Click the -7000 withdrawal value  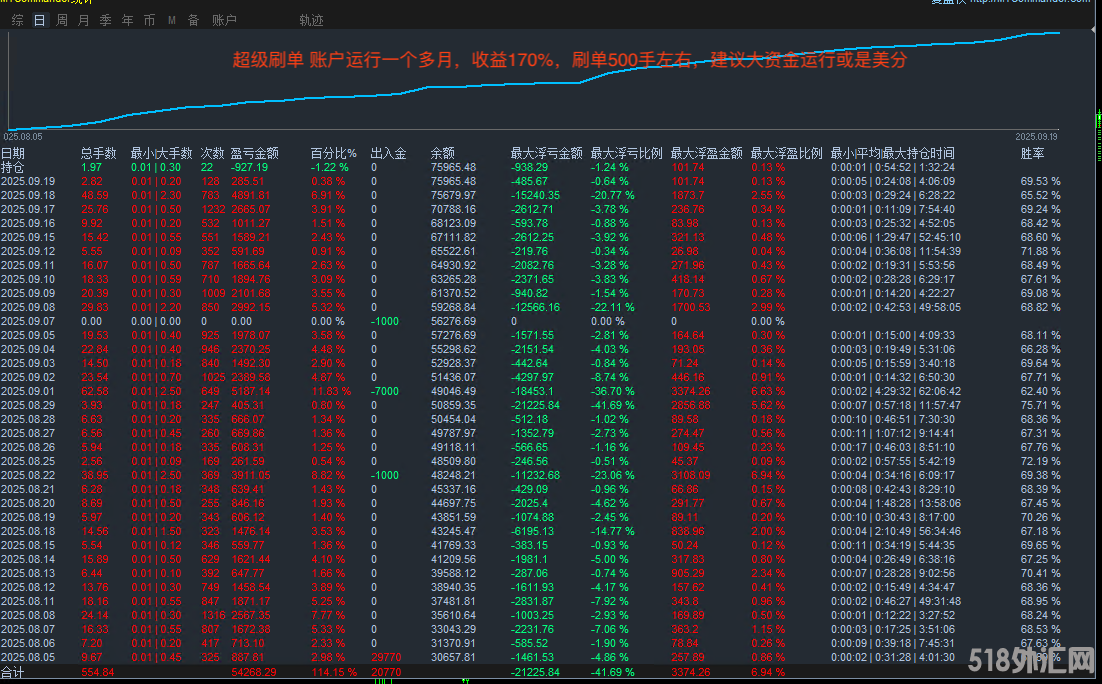click(x=385, y=392)
